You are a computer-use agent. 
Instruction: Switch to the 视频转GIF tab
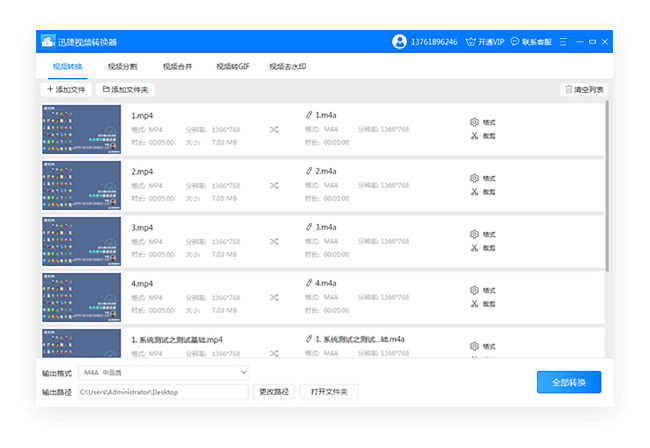[233, 66]
